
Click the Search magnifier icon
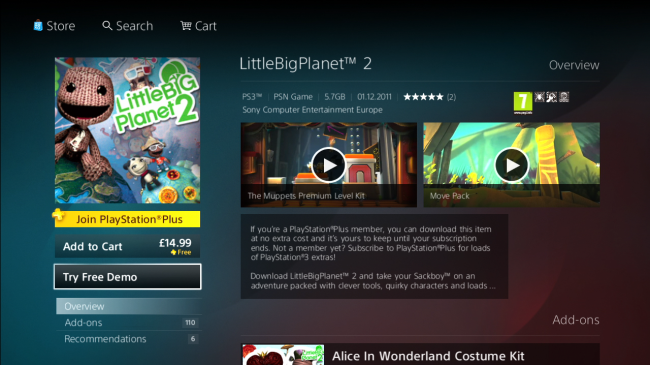[107, 26]
